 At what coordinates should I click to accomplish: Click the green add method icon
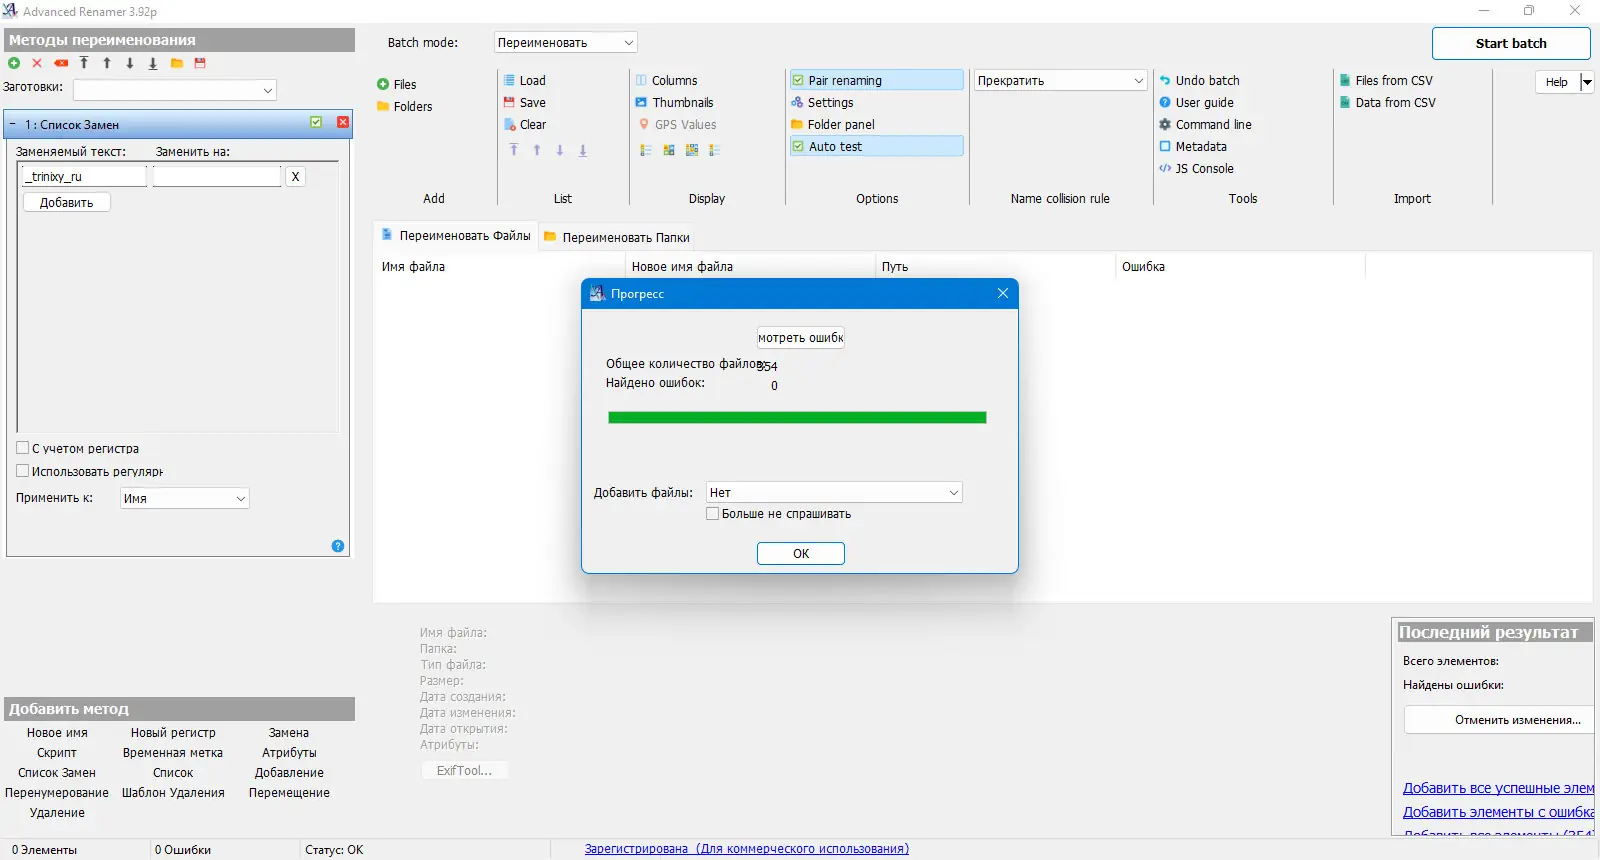pyautogui.click(x=14, y=63)
